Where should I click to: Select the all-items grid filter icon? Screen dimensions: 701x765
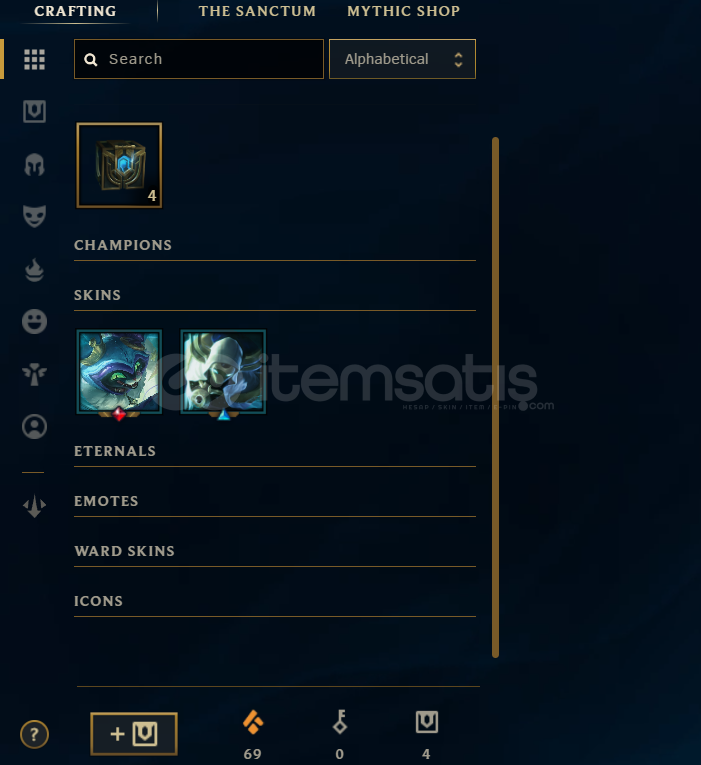tap(35, 60)
